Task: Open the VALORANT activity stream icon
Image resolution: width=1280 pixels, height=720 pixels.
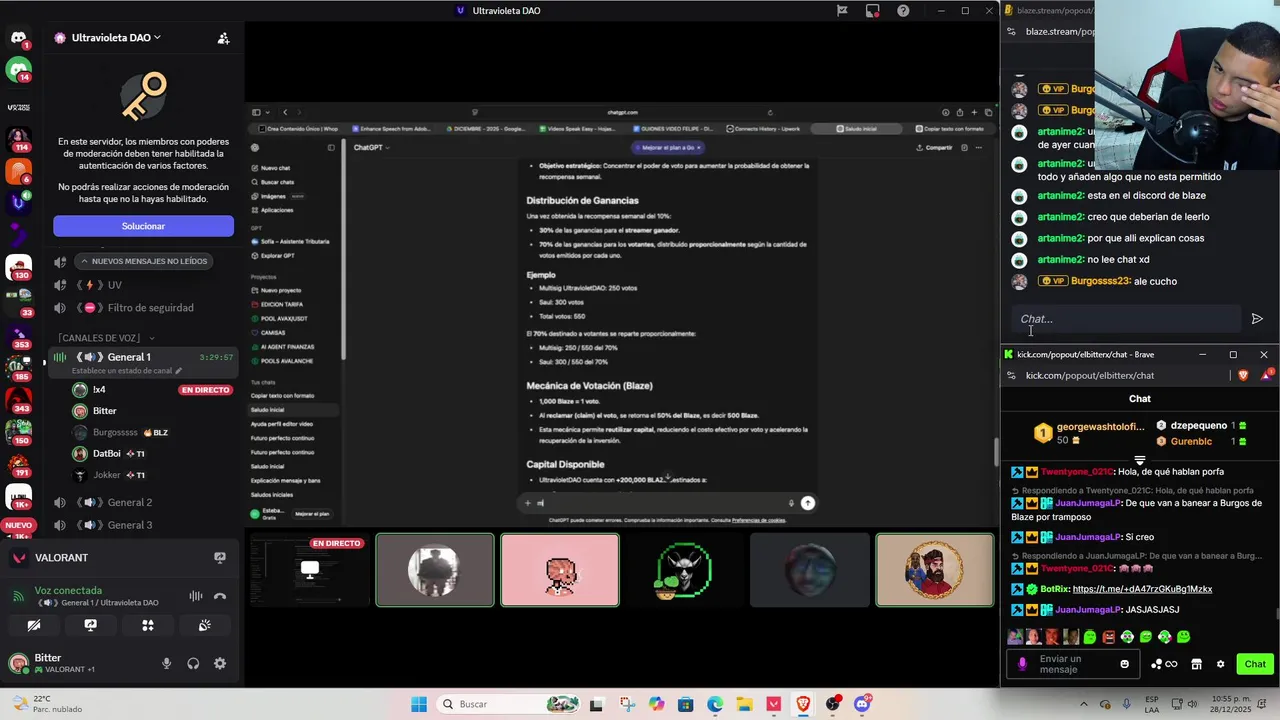Action: coord(220,558)
